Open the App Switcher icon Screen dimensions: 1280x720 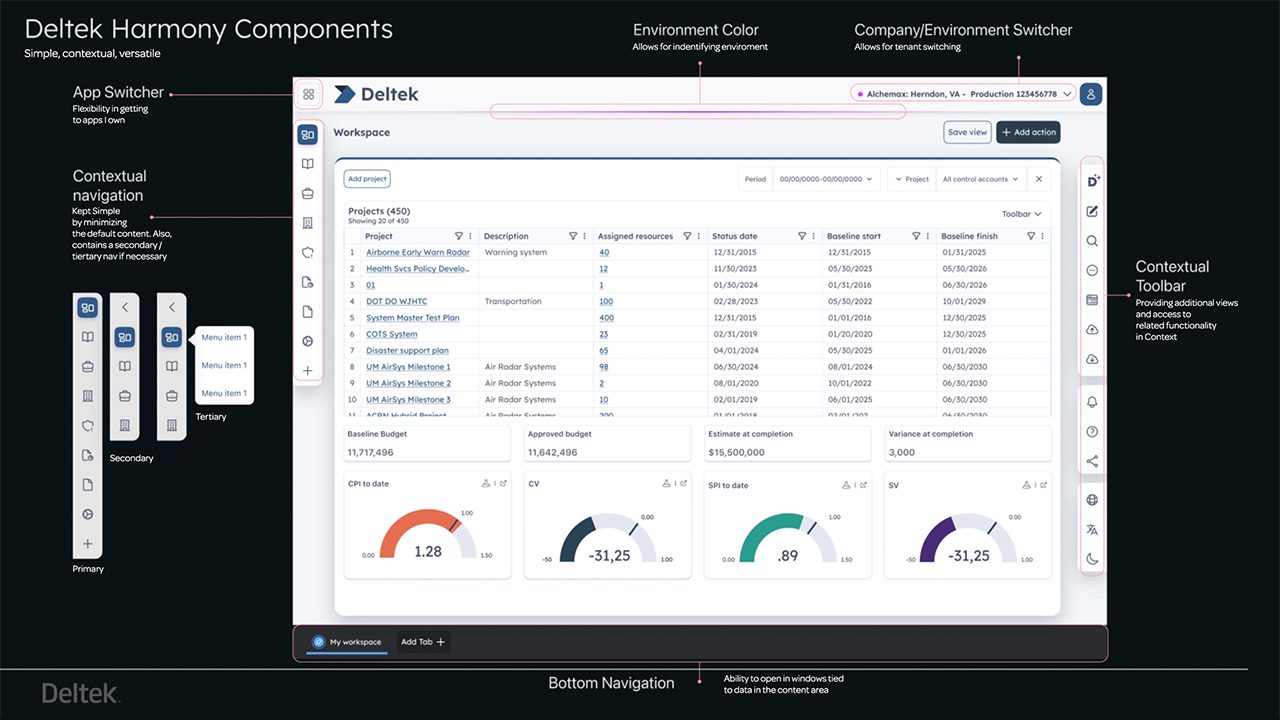[308, 93]
